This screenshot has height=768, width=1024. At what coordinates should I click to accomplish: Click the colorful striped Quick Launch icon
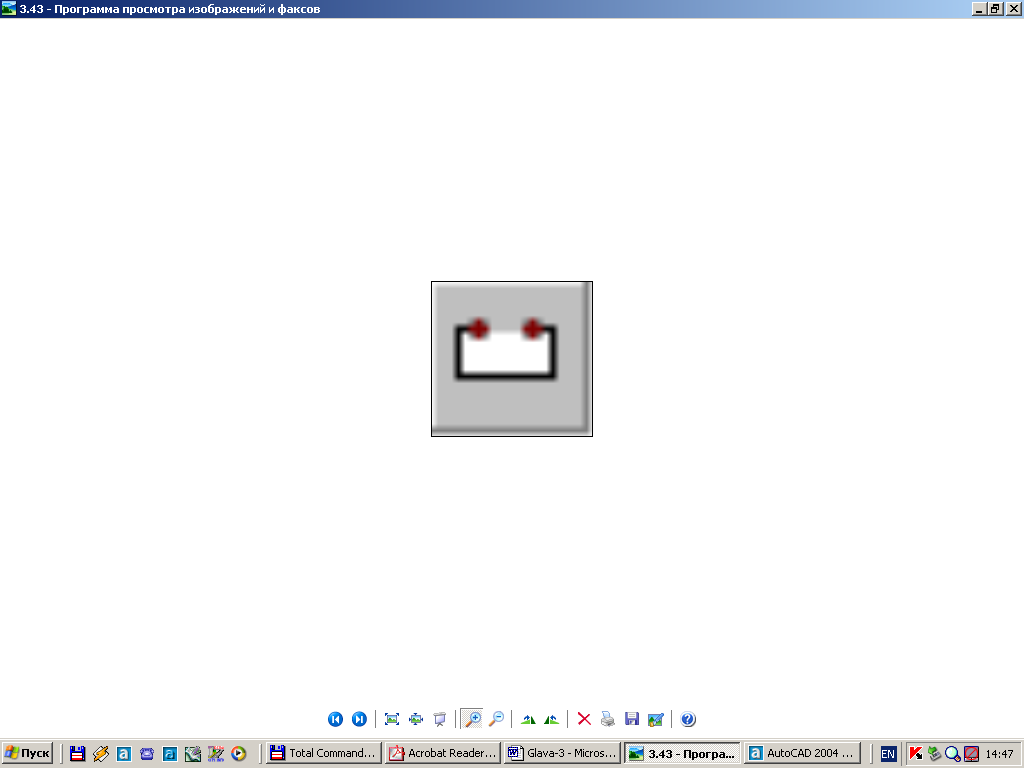tap(216, 754)
